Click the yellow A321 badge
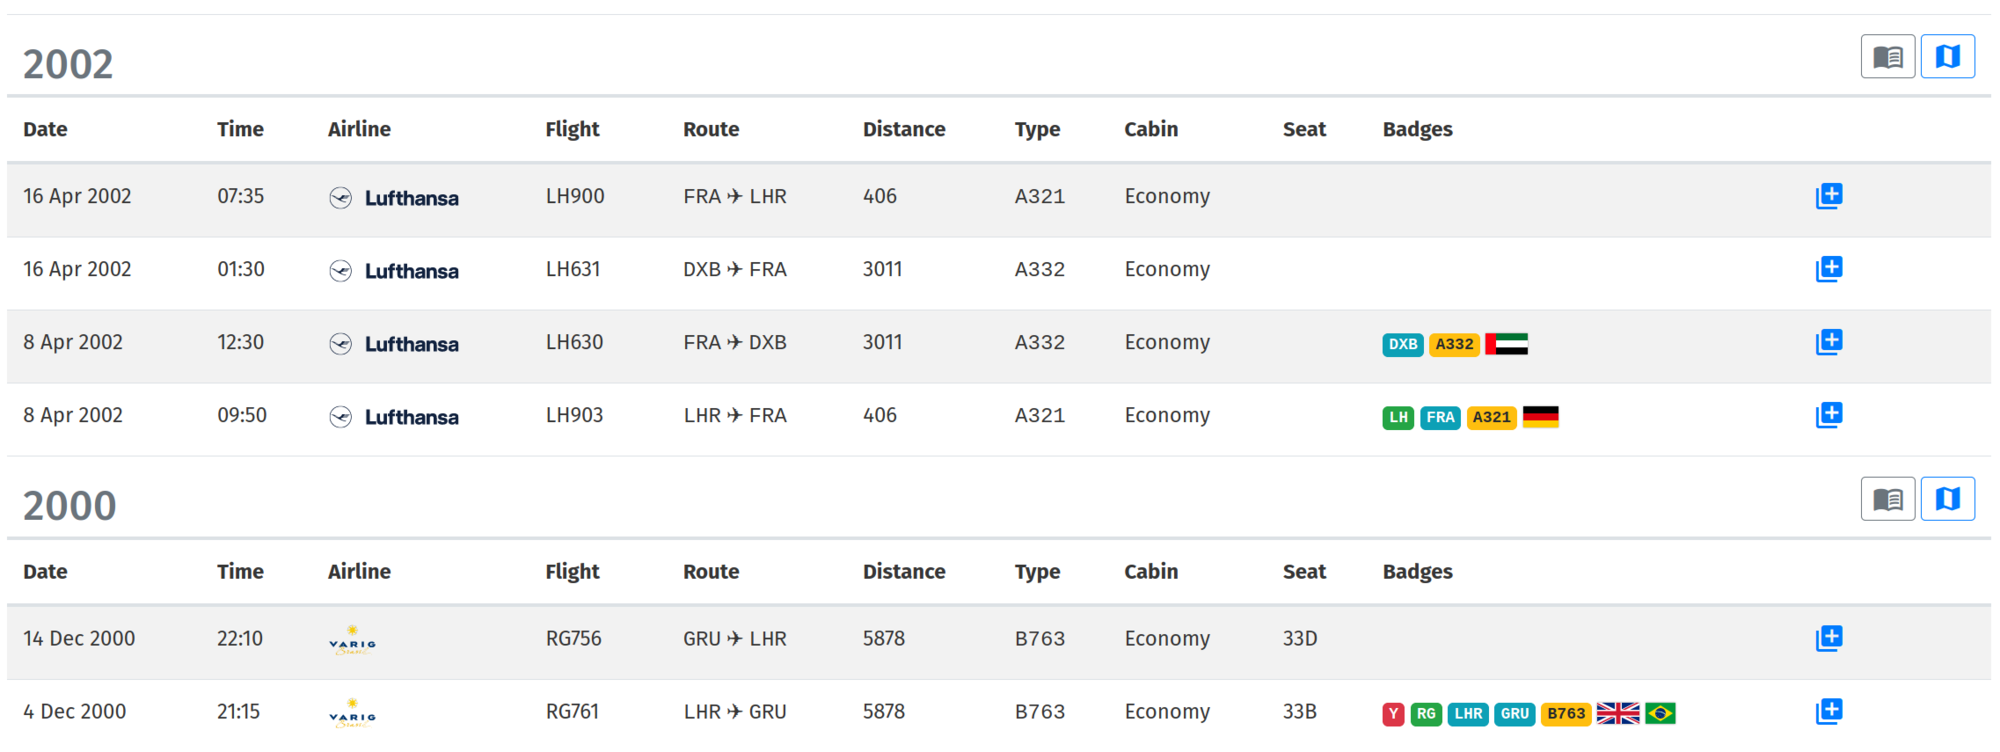2000x752 pixels. tap(1491, 417)
